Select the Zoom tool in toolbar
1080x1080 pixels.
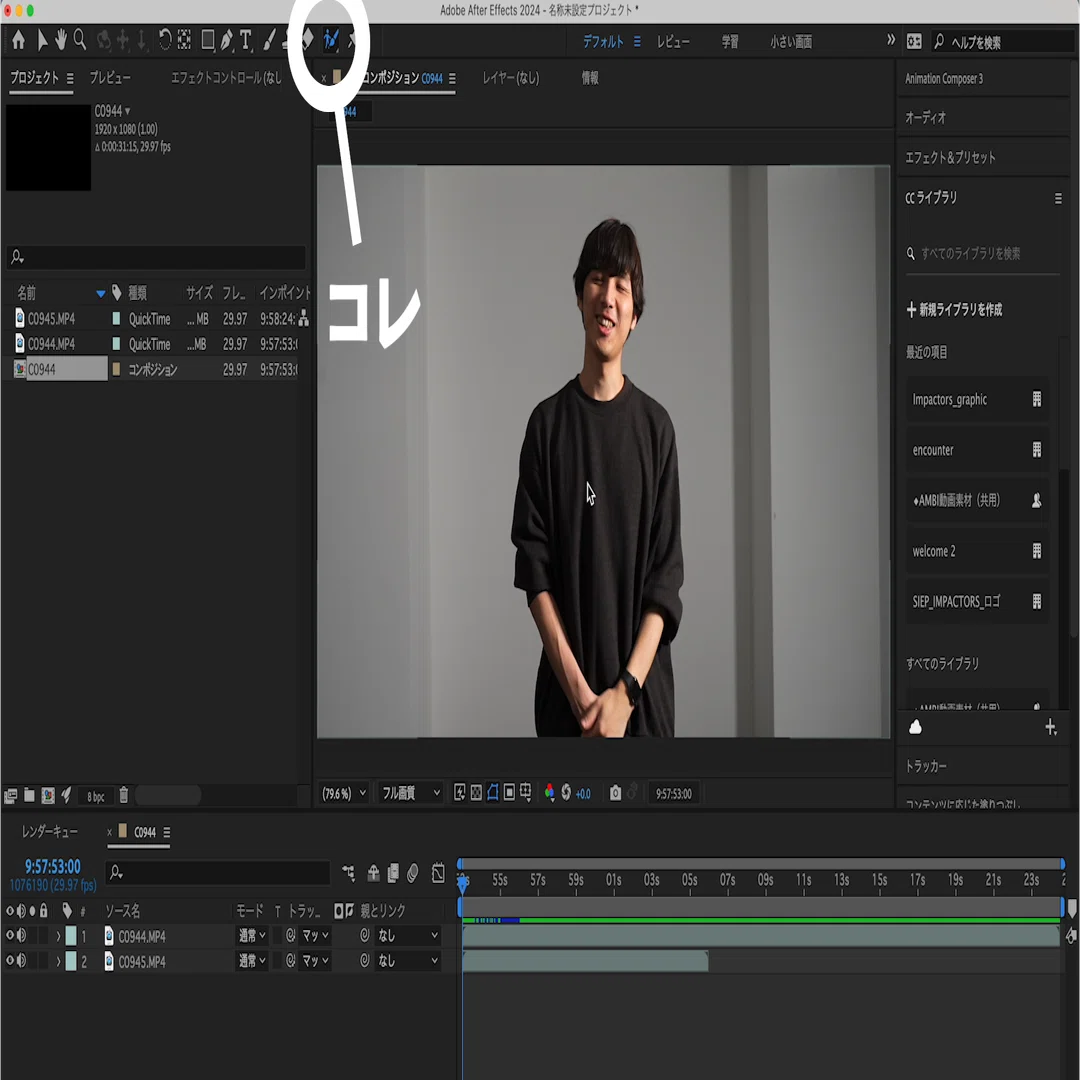pyautogui.click(x=80, y=40)
